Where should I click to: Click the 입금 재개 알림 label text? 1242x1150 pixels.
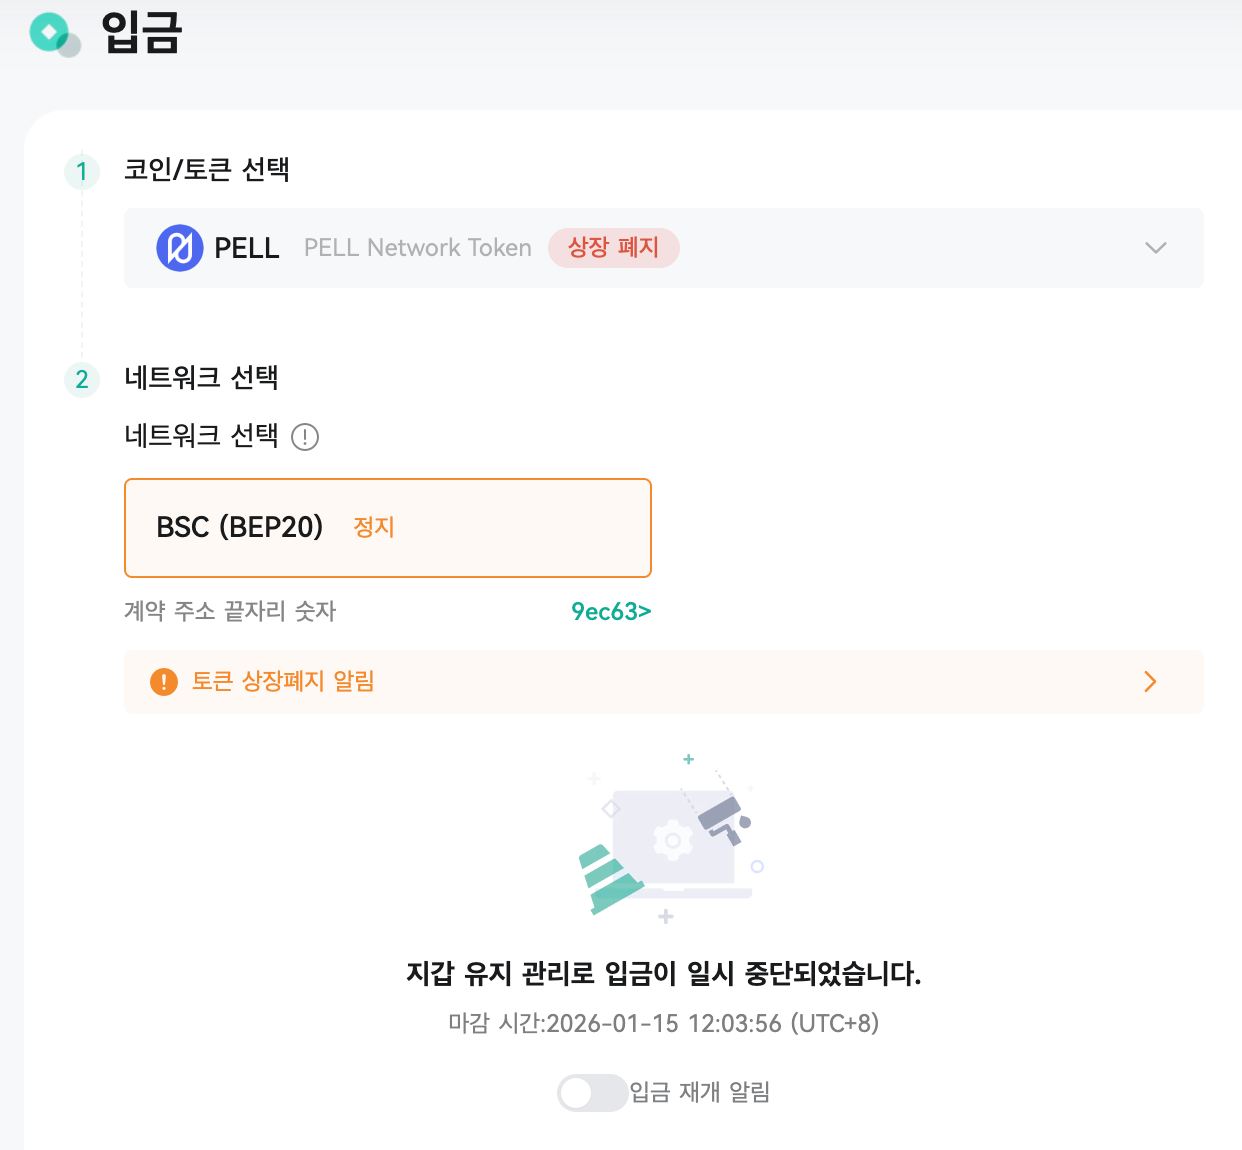click(x=700, y=1092)
